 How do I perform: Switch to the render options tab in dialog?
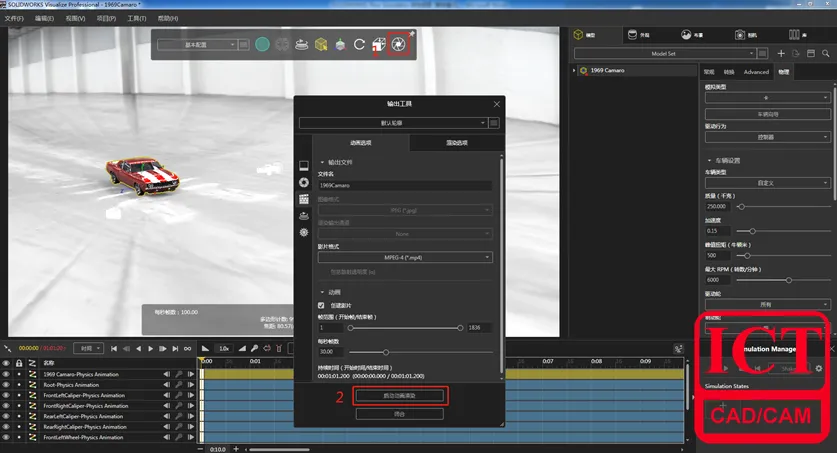(x=457, y=143)
